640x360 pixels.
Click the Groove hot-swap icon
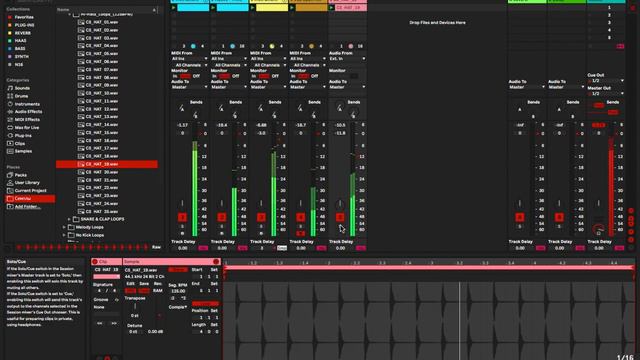(116, 300)
